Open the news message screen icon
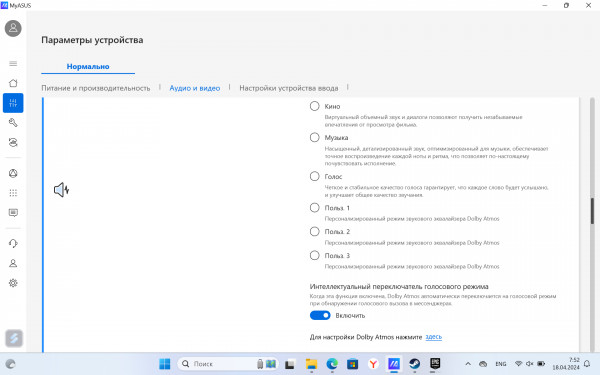 (x=13, y=213)
